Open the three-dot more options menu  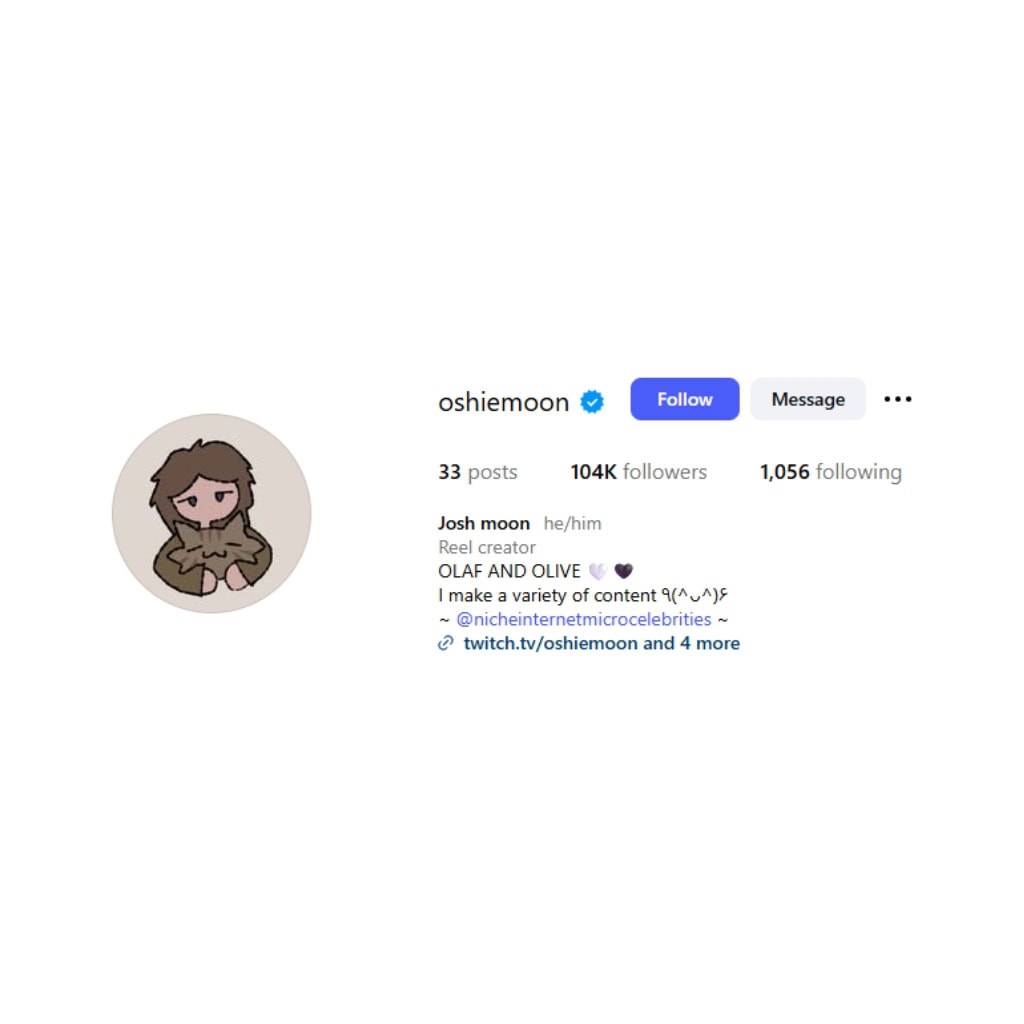(897, 399)
